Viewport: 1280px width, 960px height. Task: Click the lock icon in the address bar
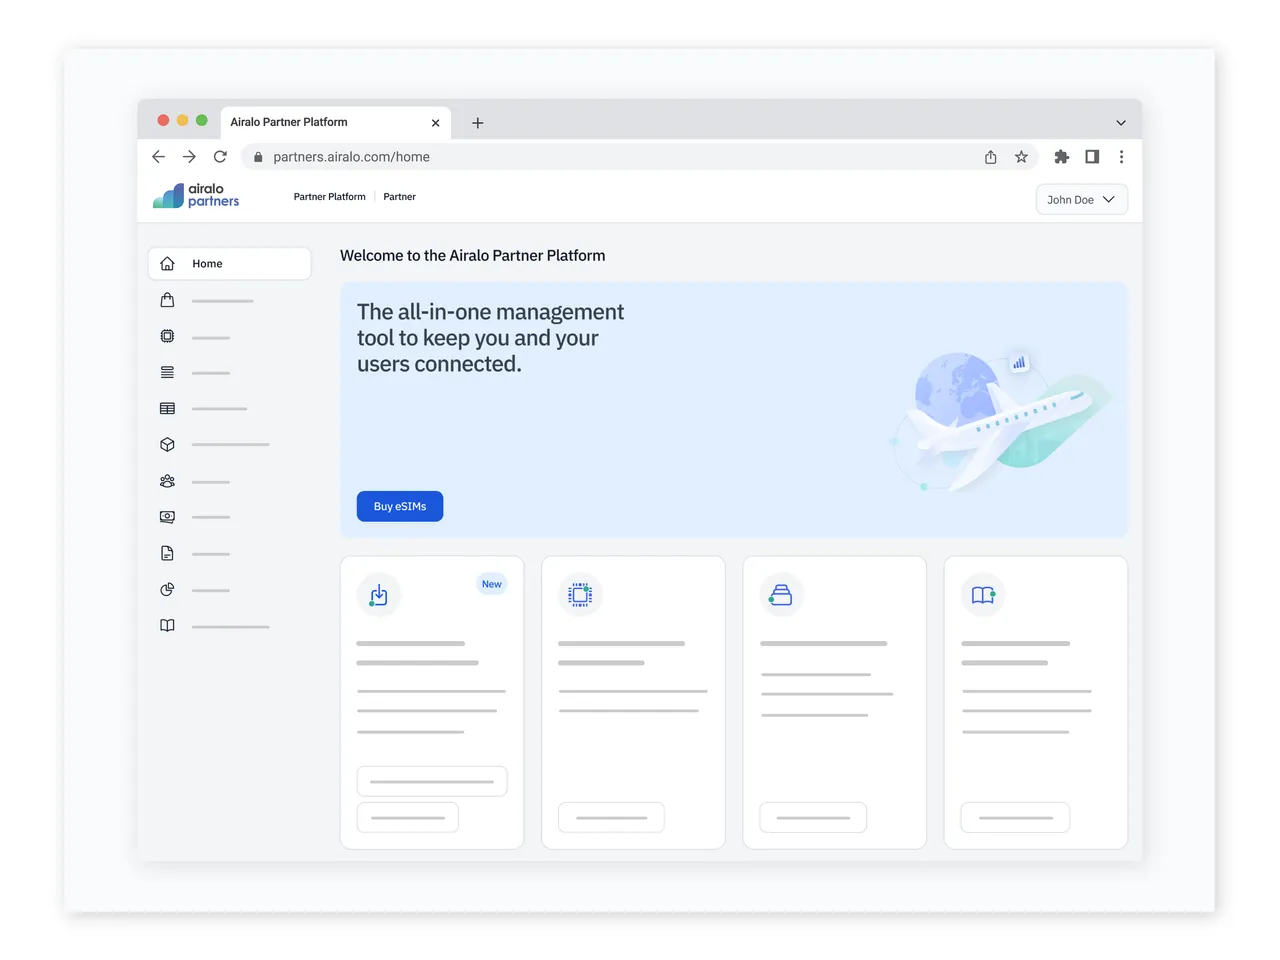tap(258, 157)
